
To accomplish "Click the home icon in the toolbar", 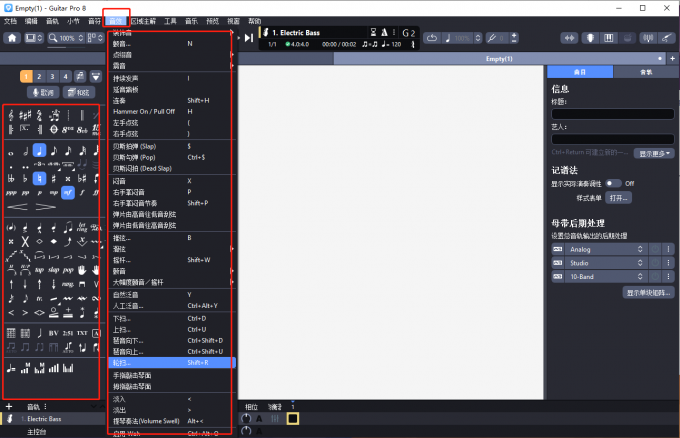I will click(13, 38).
